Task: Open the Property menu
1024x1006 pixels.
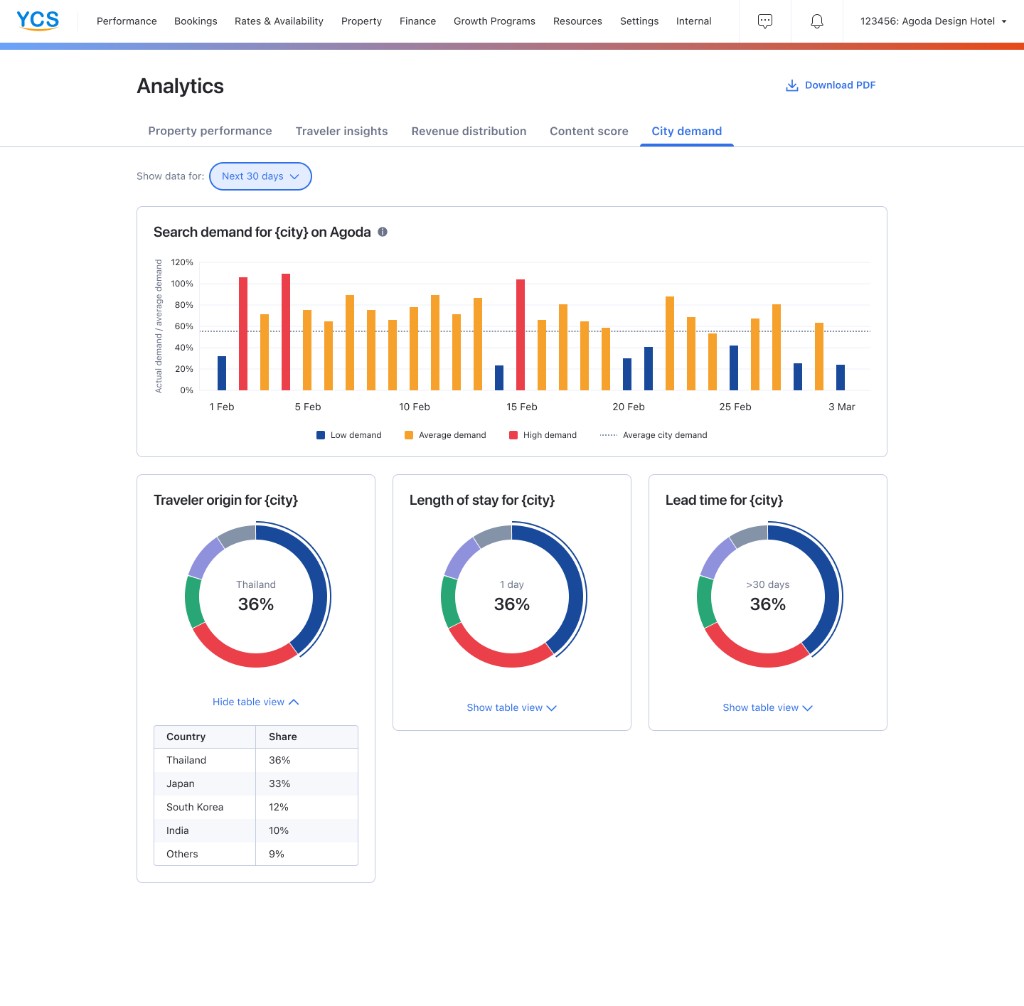Action: (361, 21)
